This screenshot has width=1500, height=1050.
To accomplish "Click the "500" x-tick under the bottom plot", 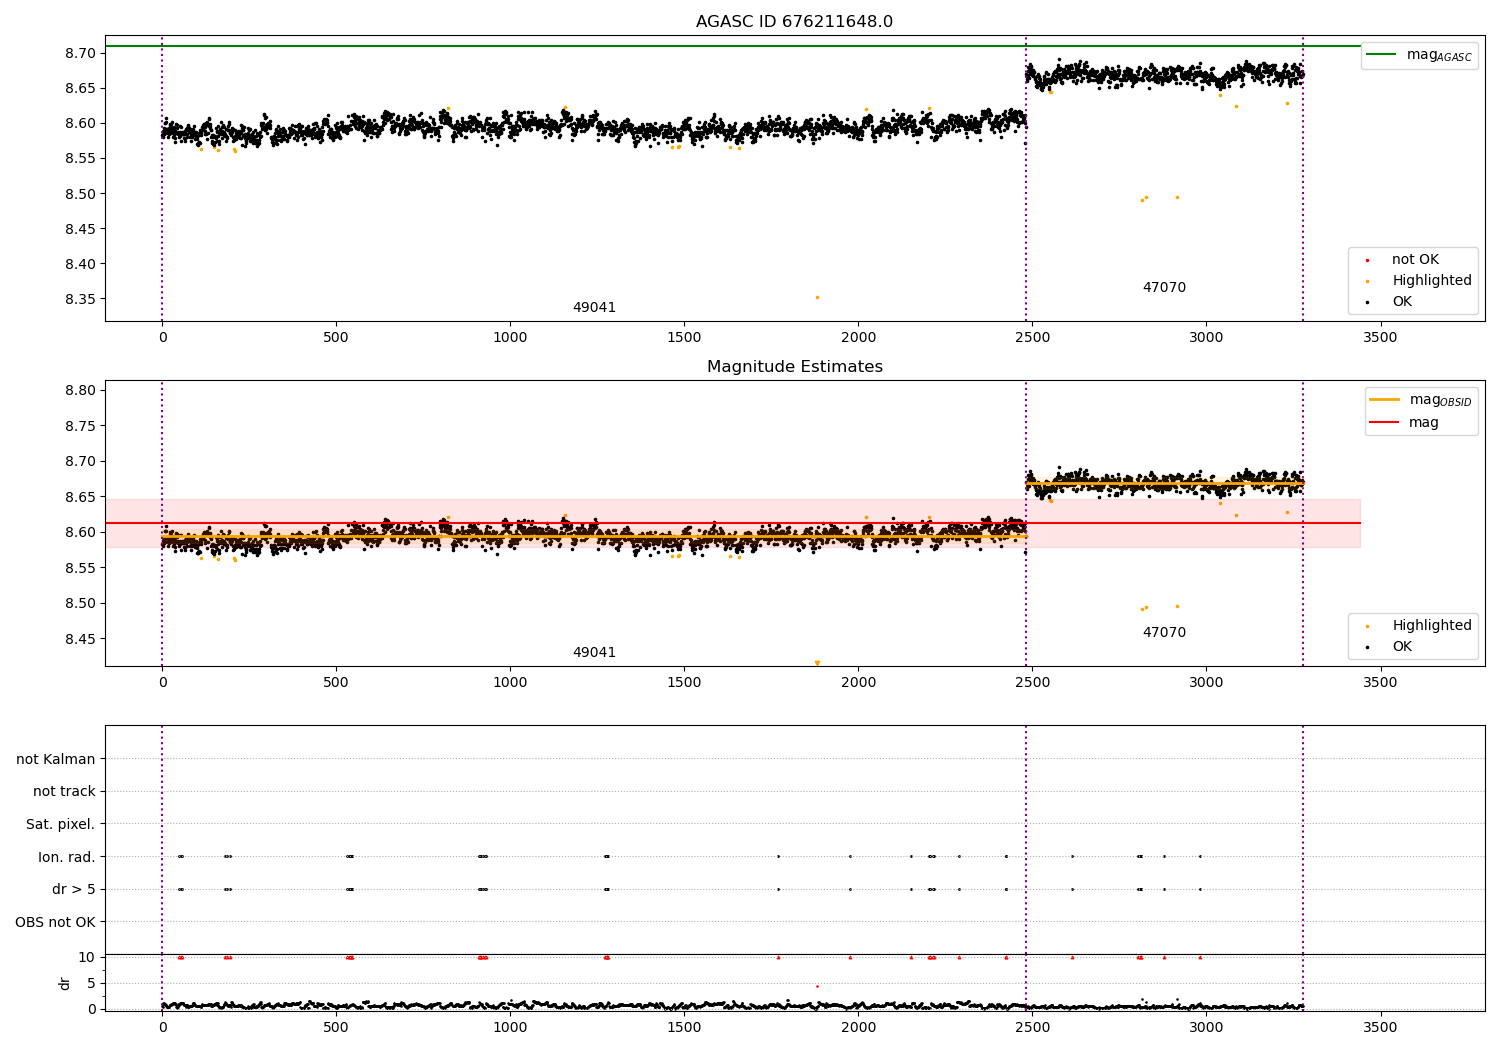I will [x=336, y=1028].
